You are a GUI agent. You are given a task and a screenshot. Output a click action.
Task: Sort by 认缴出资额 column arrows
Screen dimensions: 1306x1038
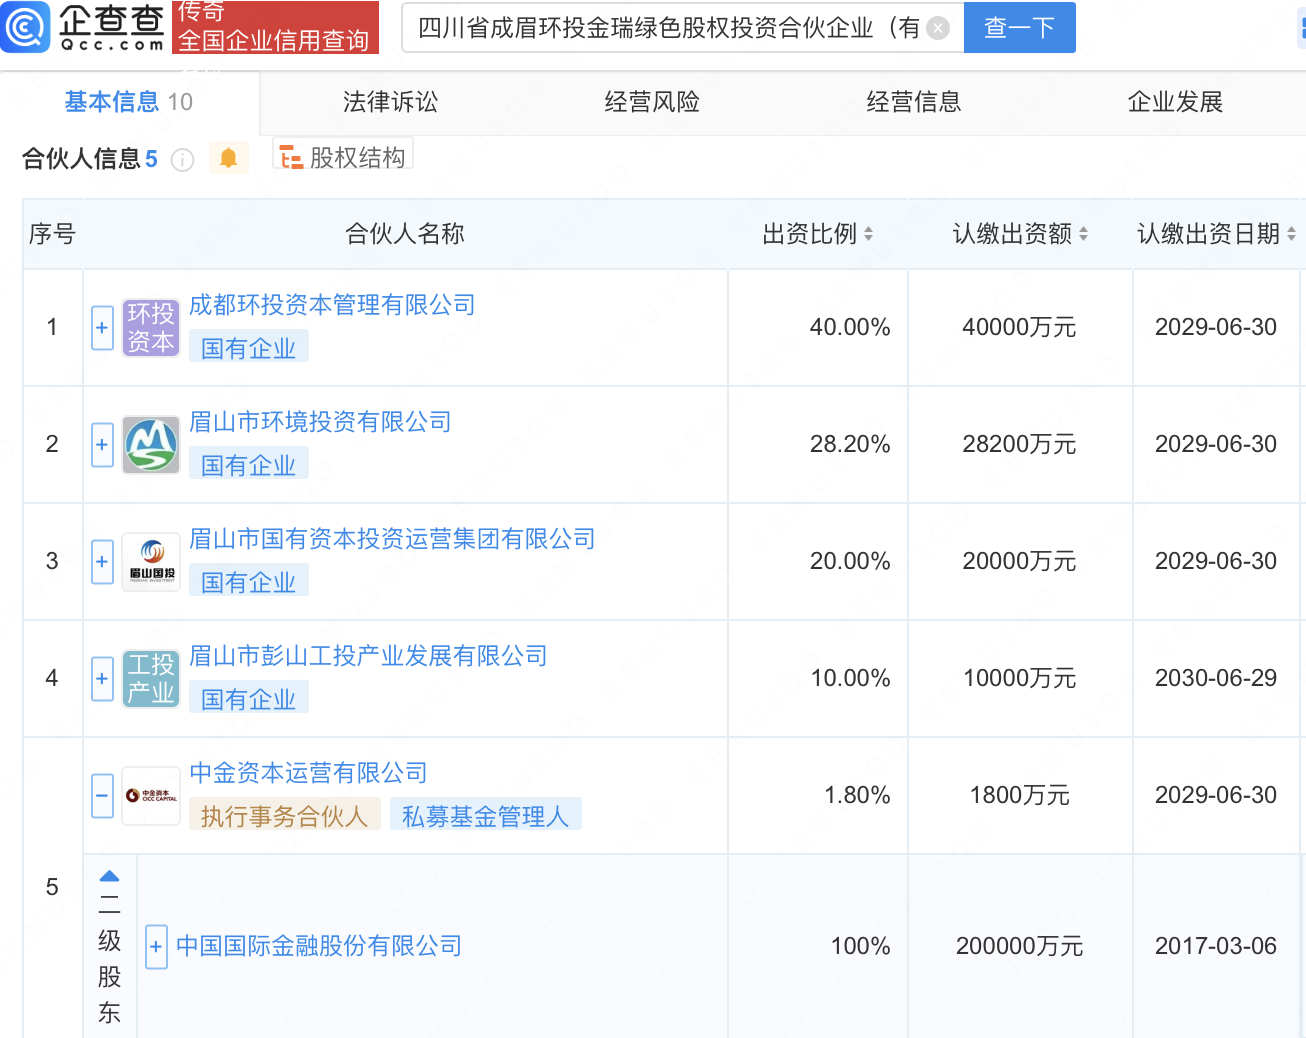[1083, 234]
